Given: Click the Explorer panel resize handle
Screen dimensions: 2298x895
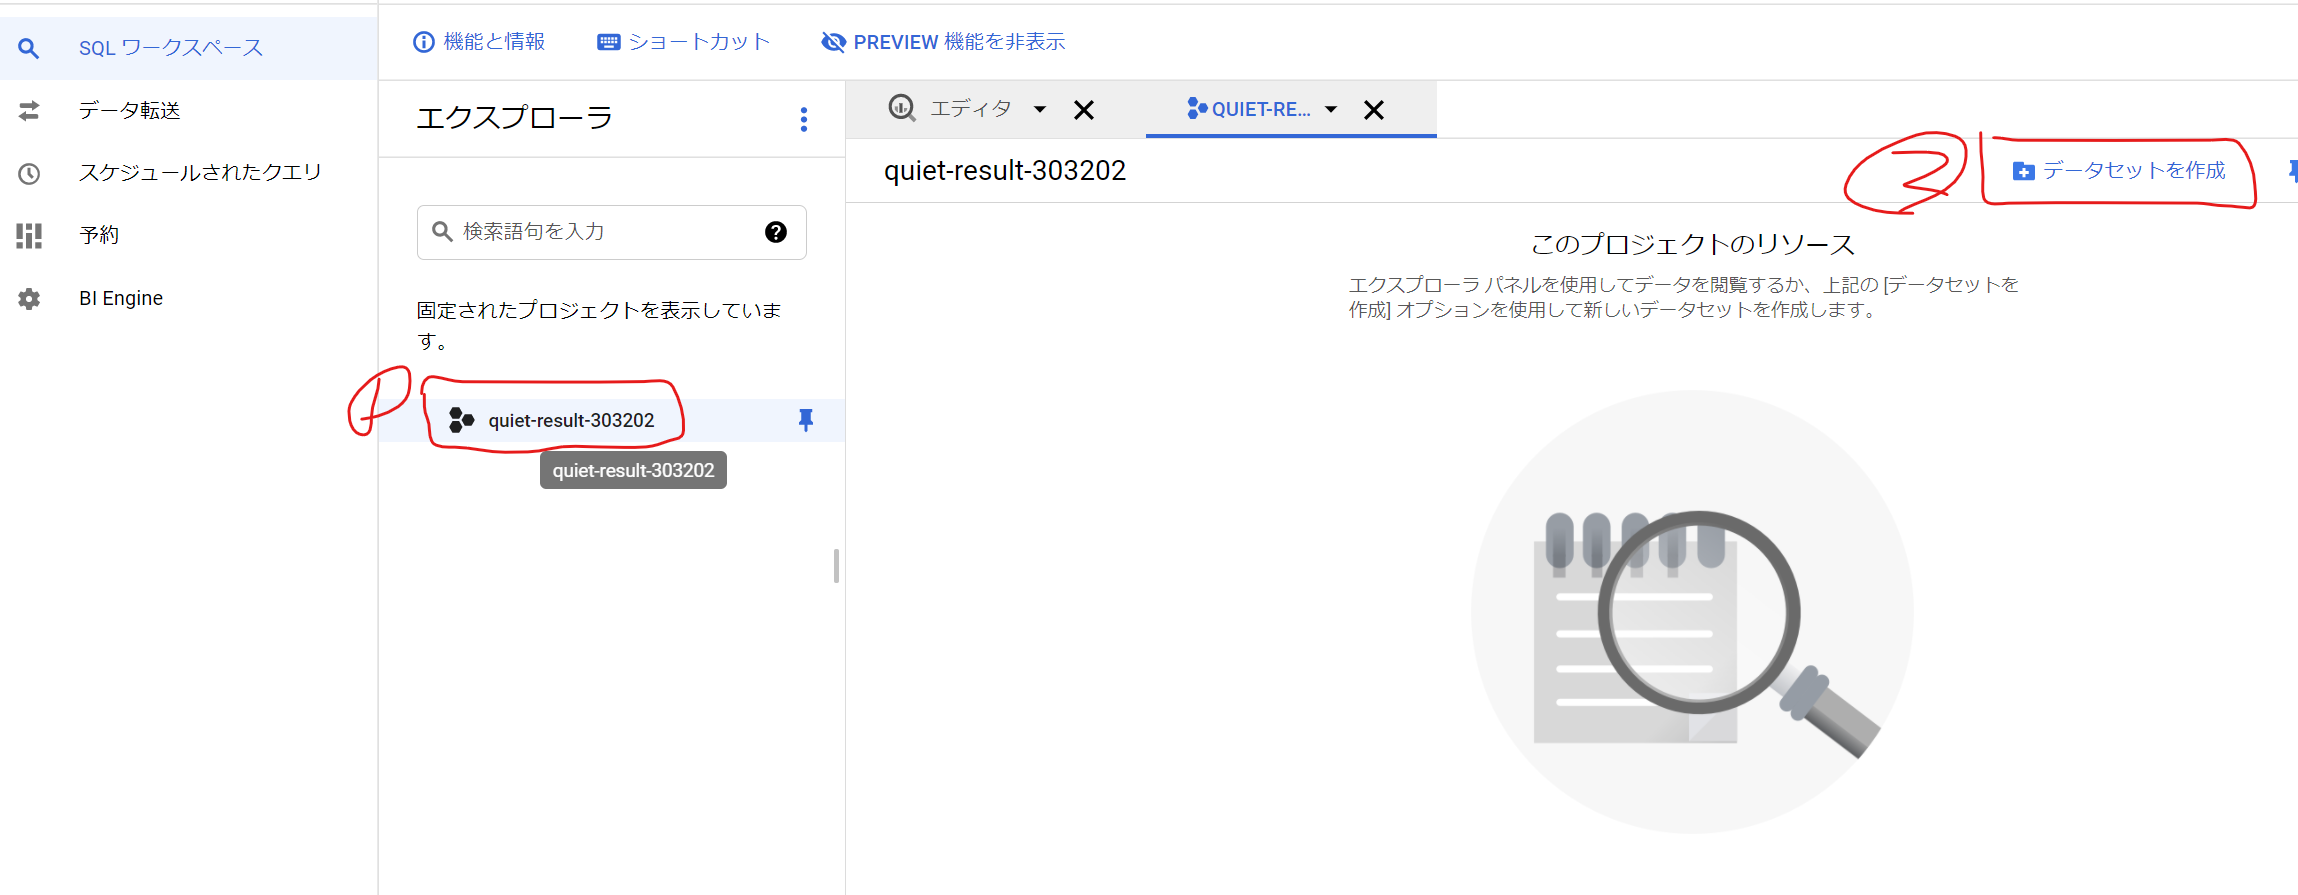Looking at the screenshot, I should (836, 566).
